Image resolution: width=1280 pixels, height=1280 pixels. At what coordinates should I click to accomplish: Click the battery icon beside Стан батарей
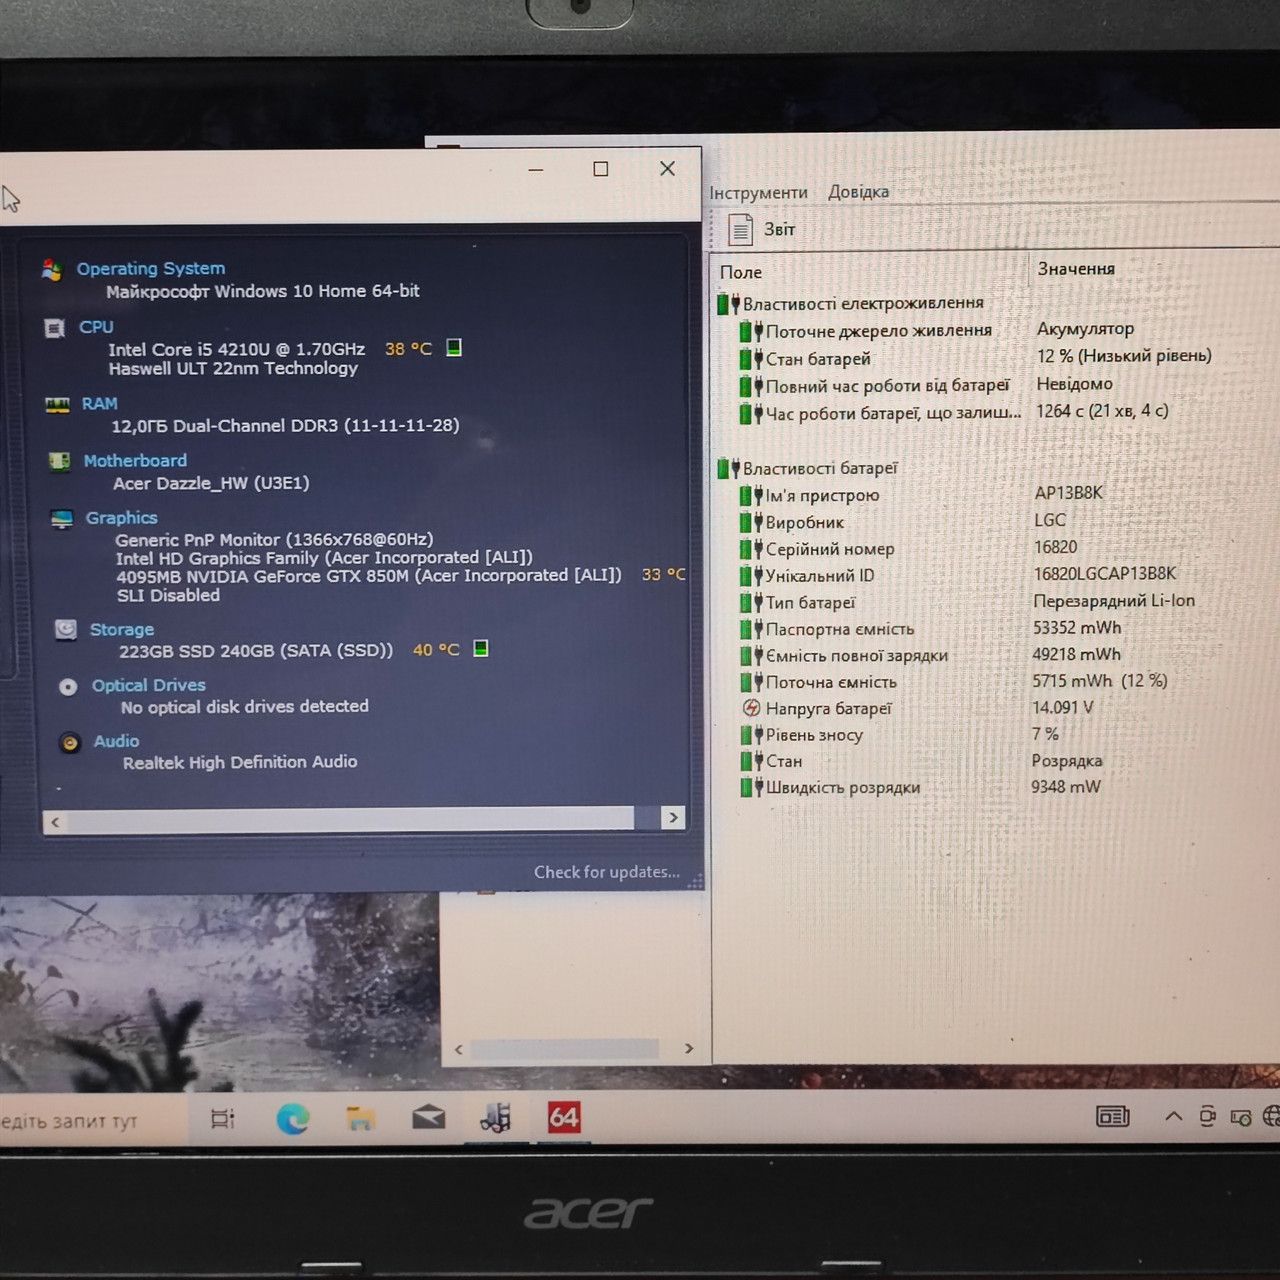point(752,358)
